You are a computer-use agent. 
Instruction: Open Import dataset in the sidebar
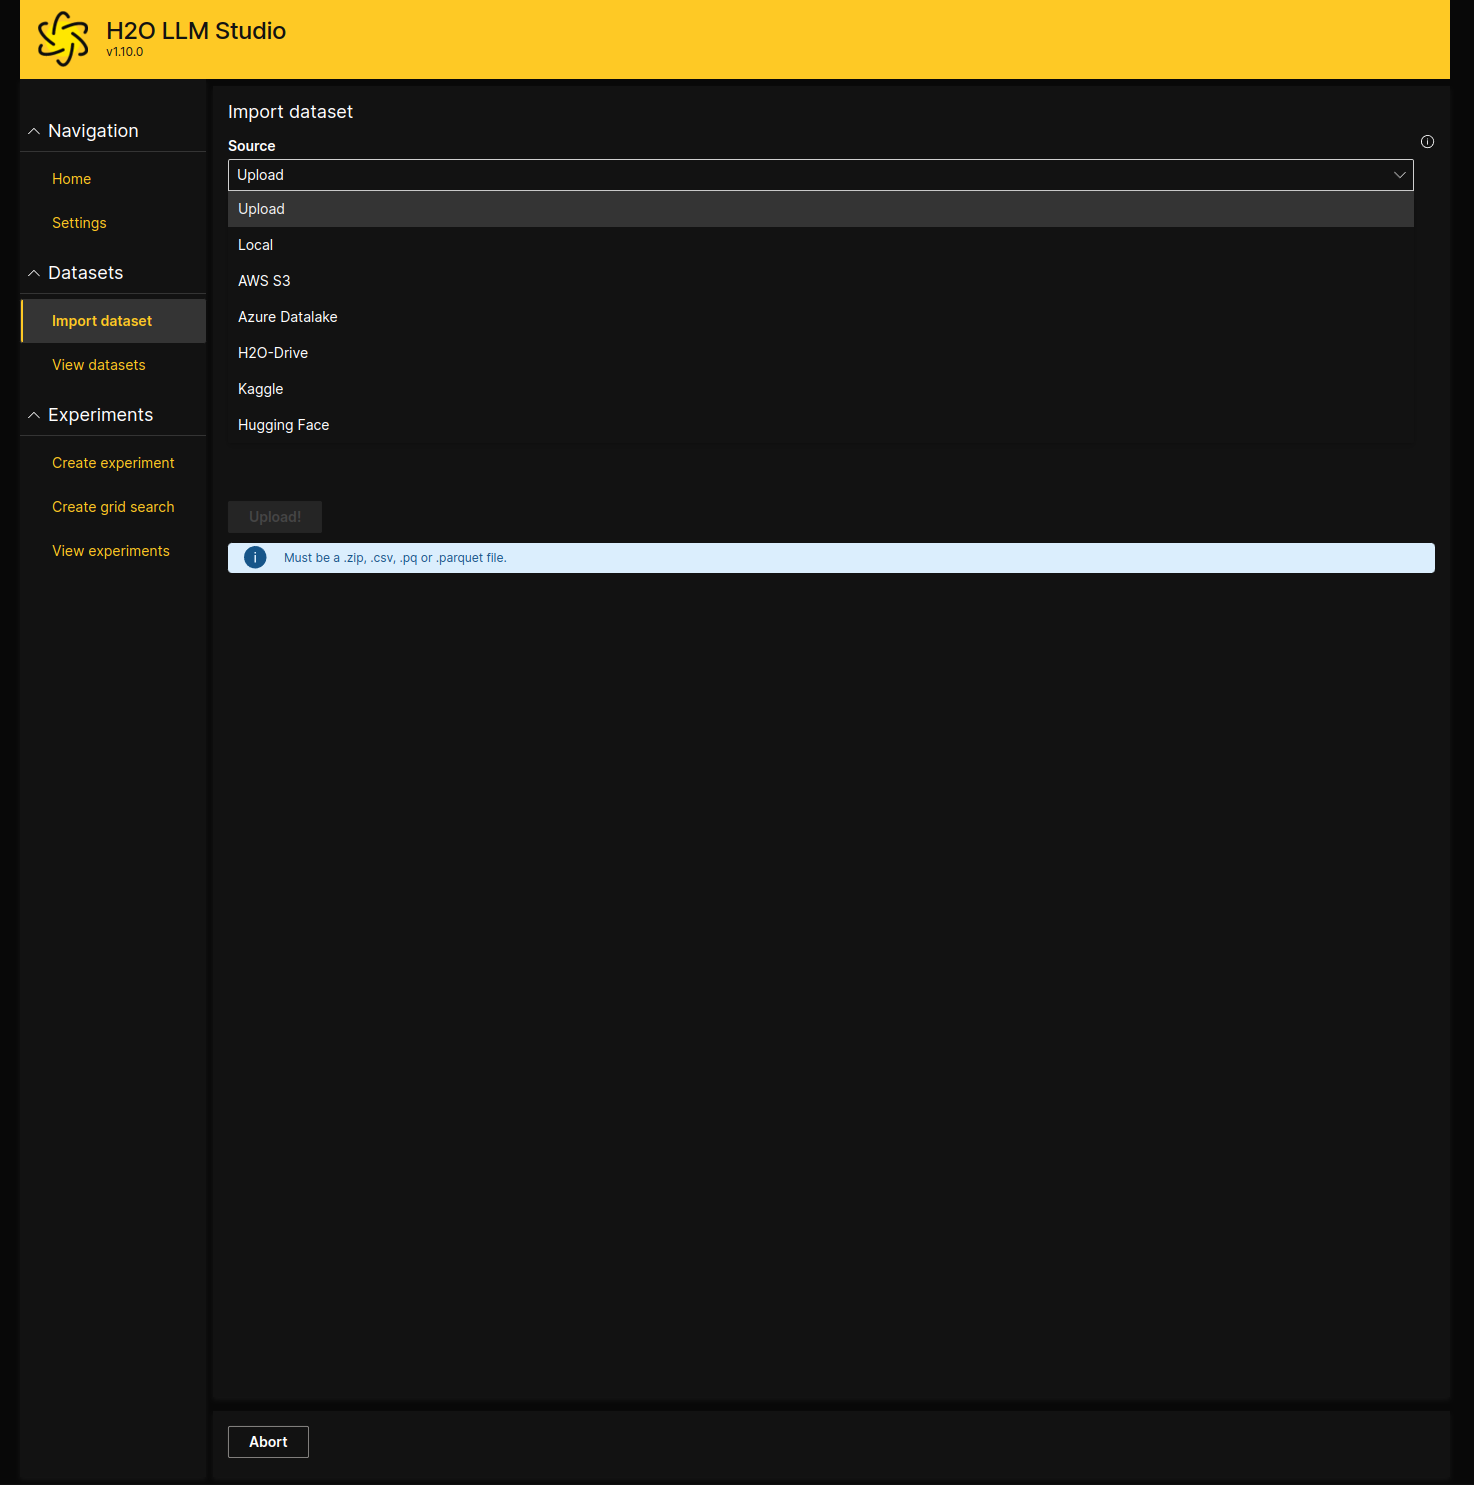113,321
